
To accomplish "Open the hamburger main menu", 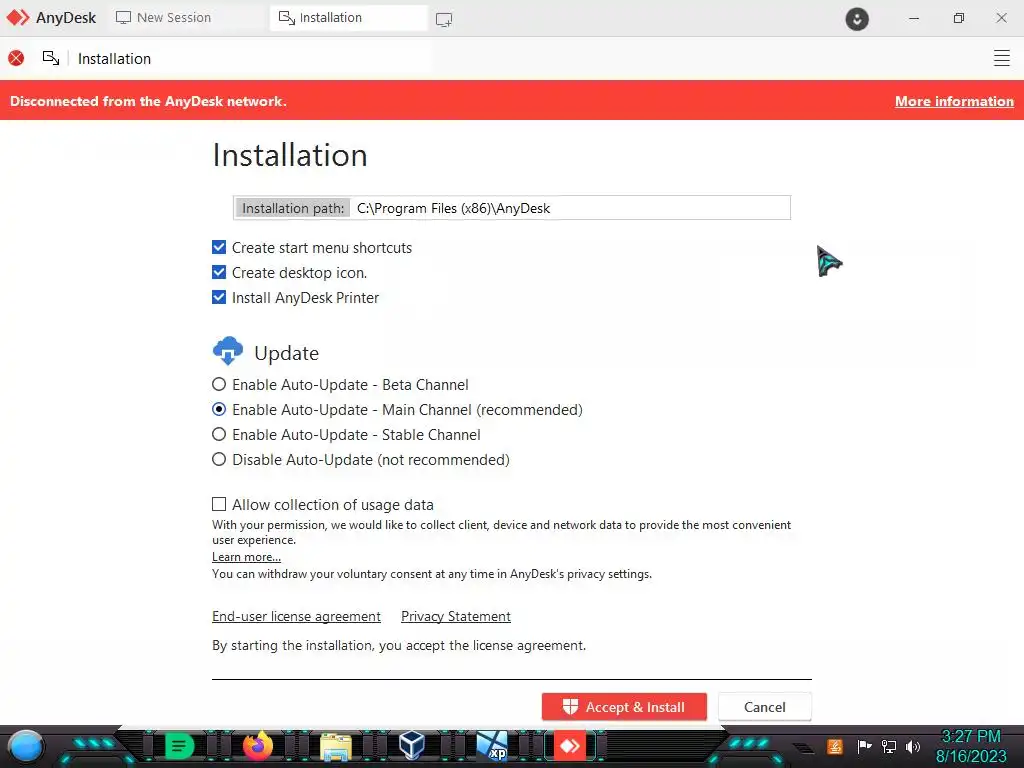I will point(1001,58).
